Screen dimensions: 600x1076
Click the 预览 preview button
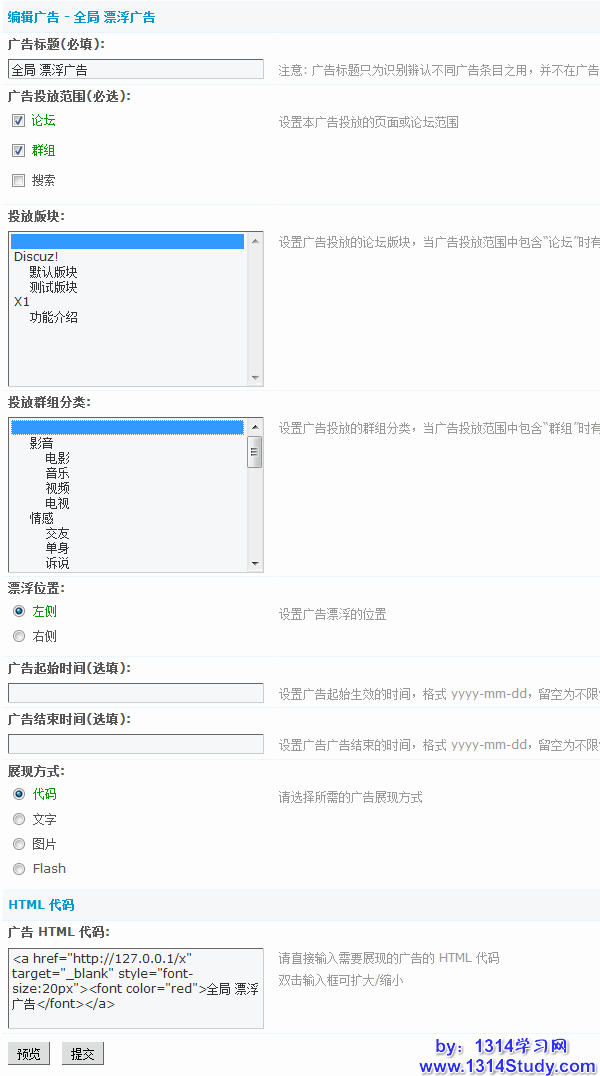(29, 1054)
